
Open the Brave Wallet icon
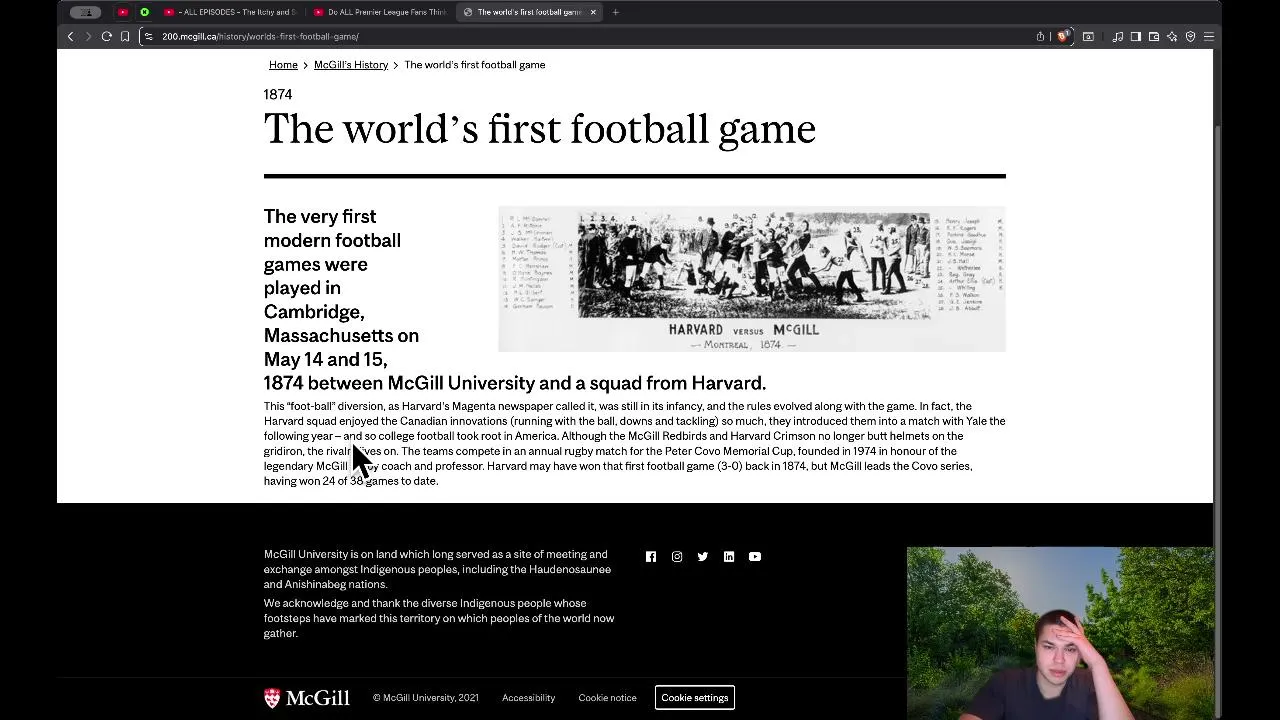click(1154, 36)
